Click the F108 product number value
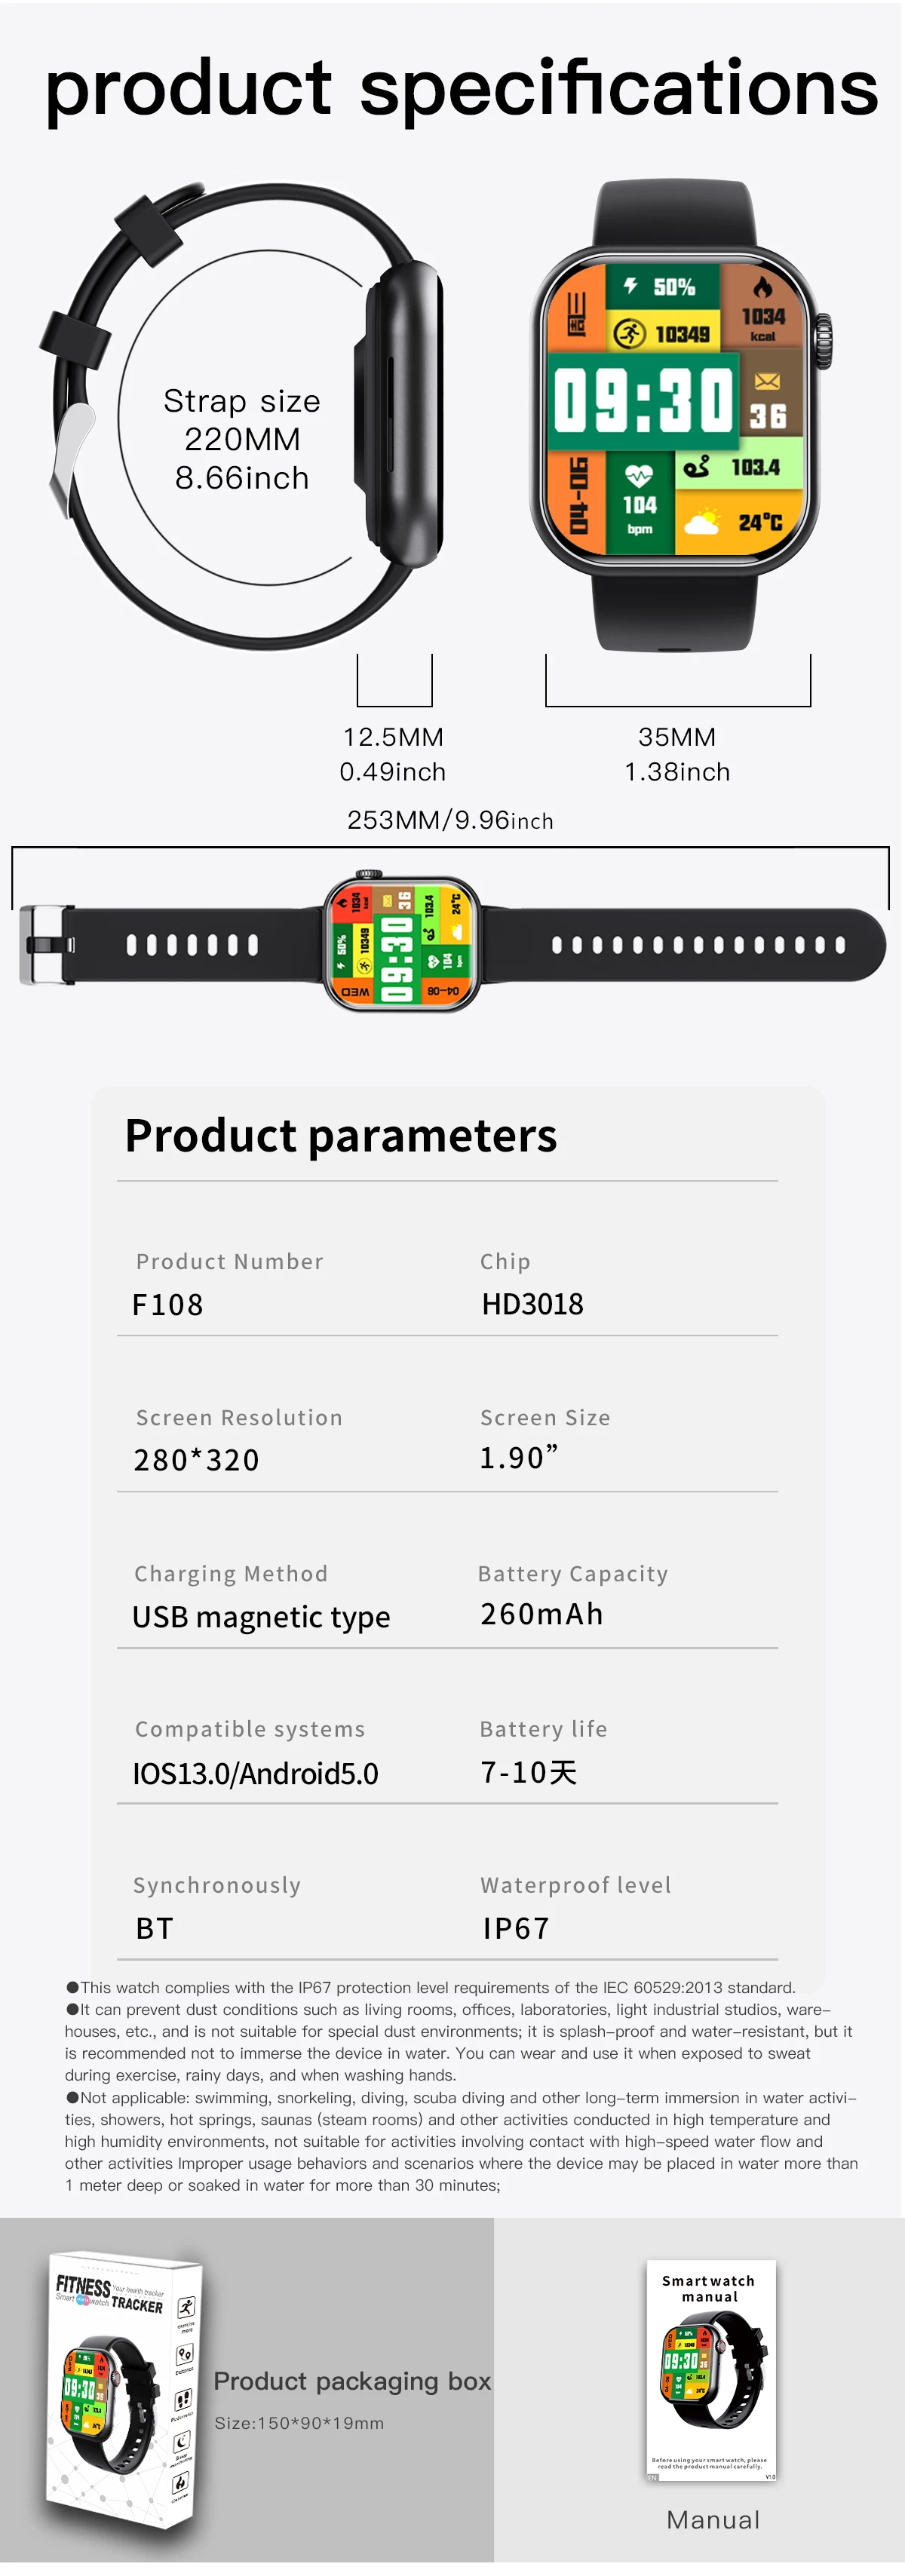This screenshot has width=905, height=2576. tap(168, 1305)
